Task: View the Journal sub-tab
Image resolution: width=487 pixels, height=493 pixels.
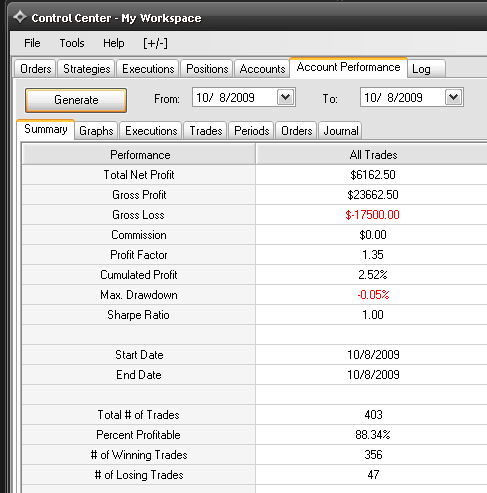Action: tap(341, 131)
